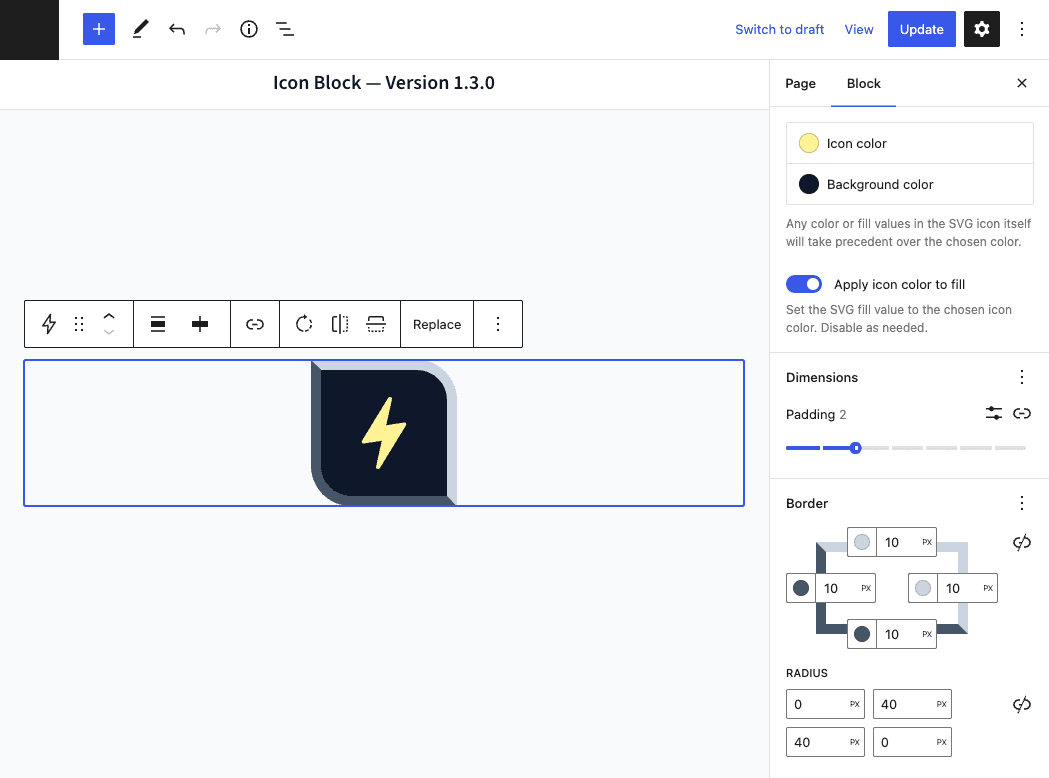The width and height of the screenshot is (1049, 778).
Task: Click Replace in the block toolbar
Action: 437,323
